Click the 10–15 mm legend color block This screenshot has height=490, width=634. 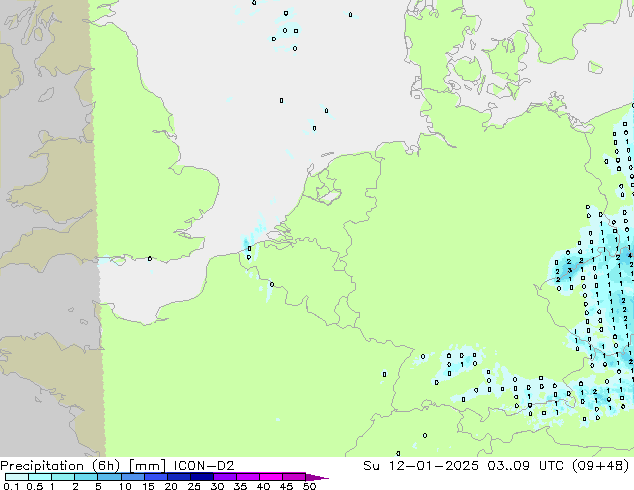[133, 477]
